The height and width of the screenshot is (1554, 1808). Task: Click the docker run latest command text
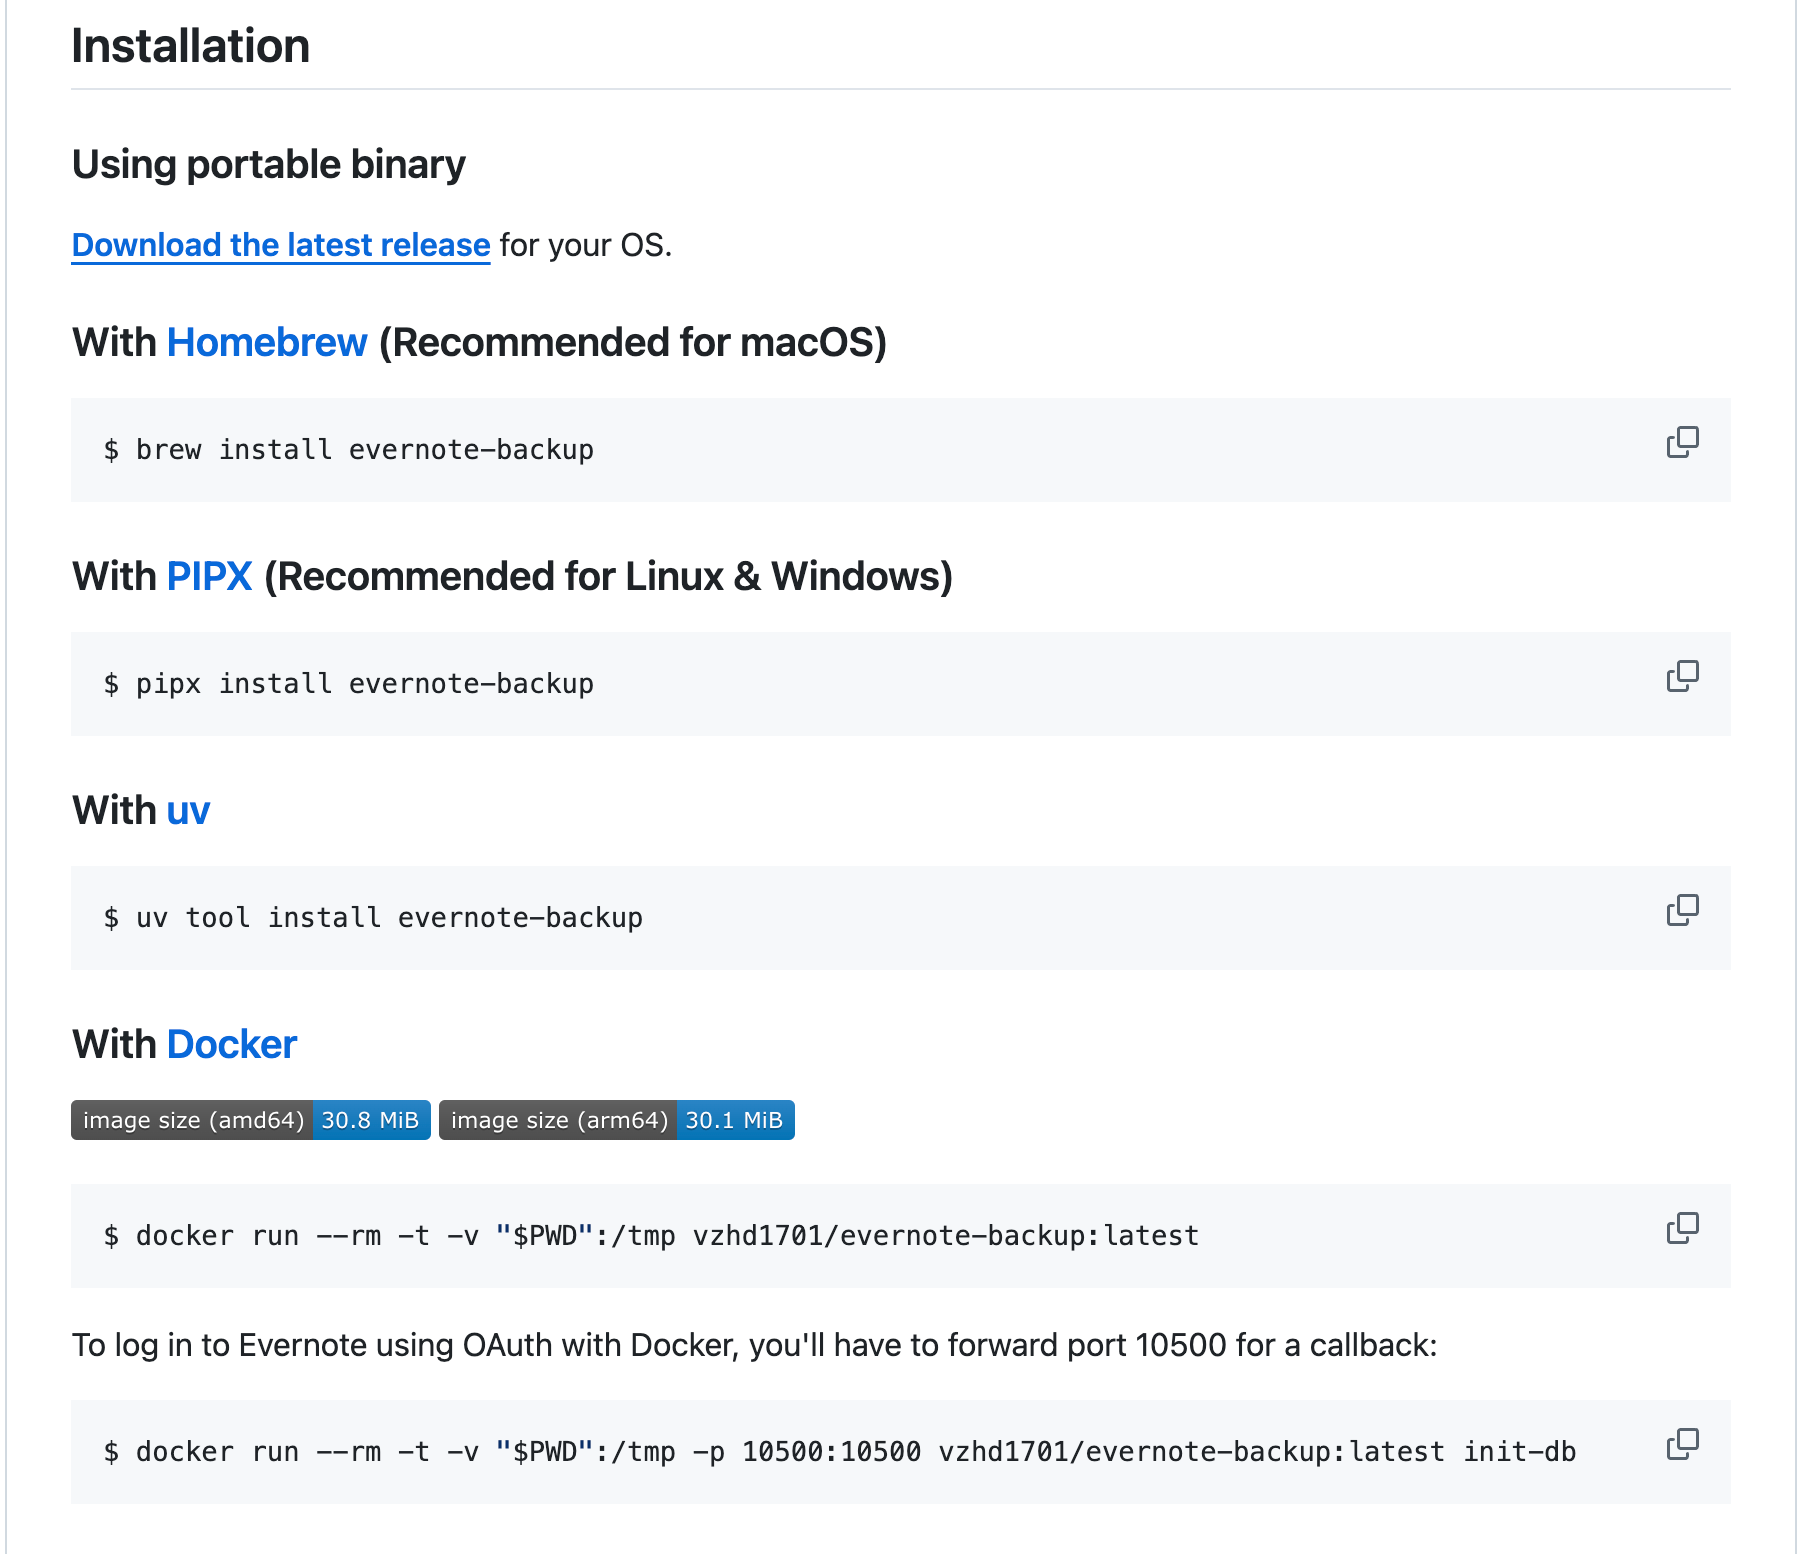point(651,1236)
